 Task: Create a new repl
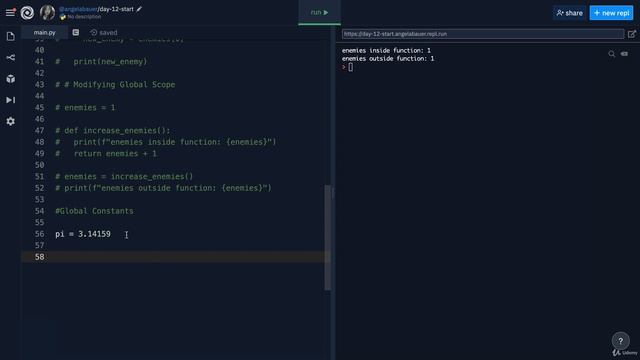pos(611,13)
